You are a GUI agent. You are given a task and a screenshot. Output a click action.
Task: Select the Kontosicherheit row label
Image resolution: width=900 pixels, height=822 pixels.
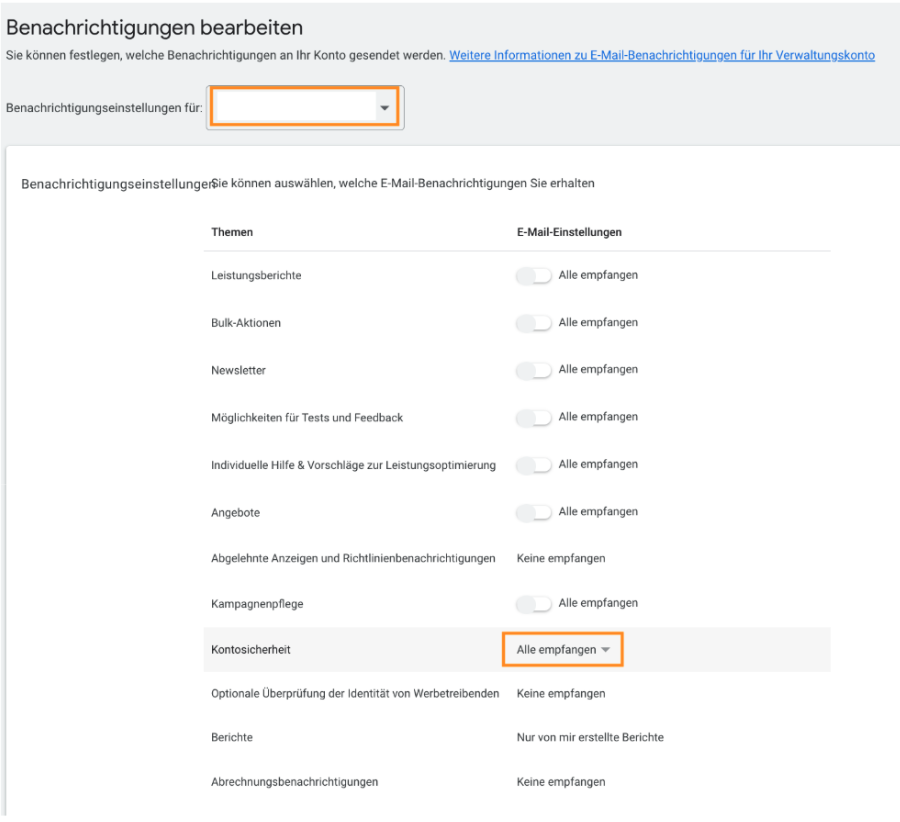coord(251,649)
